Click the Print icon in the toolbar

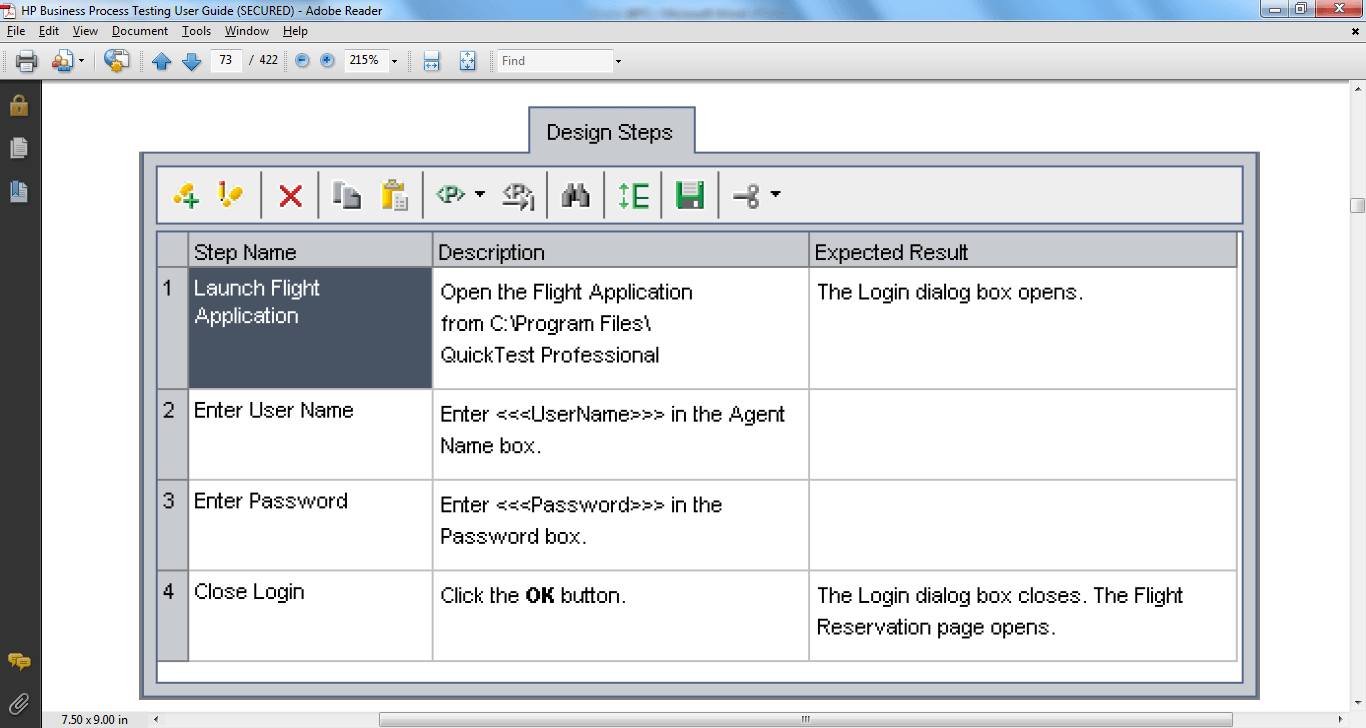(26, 61)
